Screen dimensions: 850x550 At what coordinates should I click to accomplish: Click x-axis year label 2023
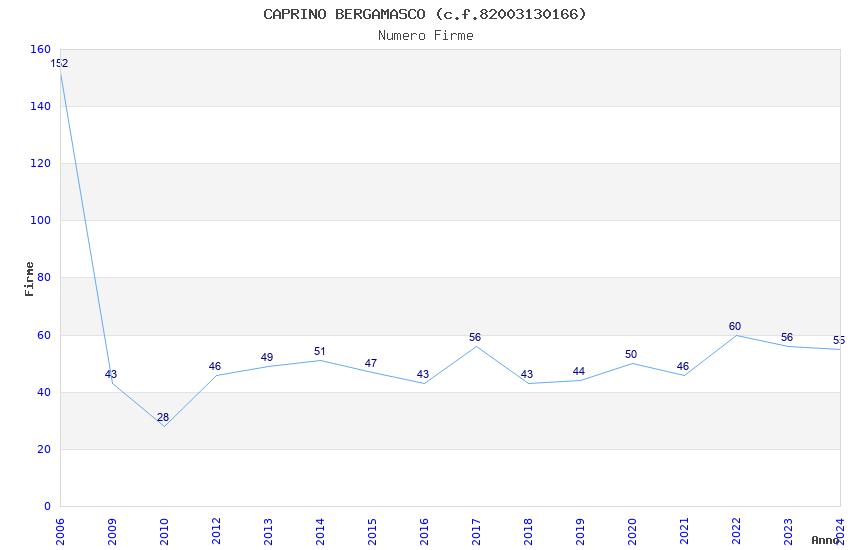789,532
